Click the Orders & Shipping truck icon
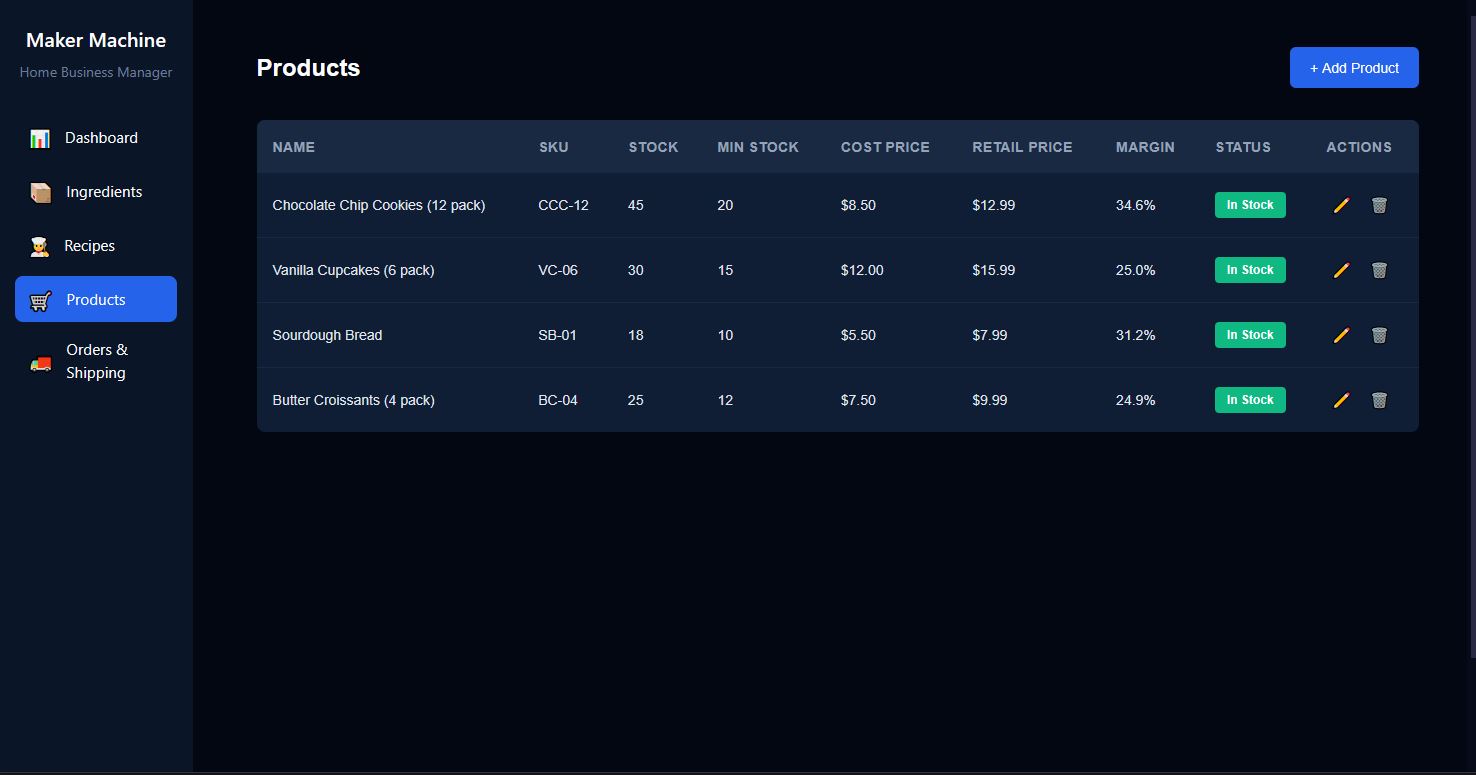 [x=41, y=363]
